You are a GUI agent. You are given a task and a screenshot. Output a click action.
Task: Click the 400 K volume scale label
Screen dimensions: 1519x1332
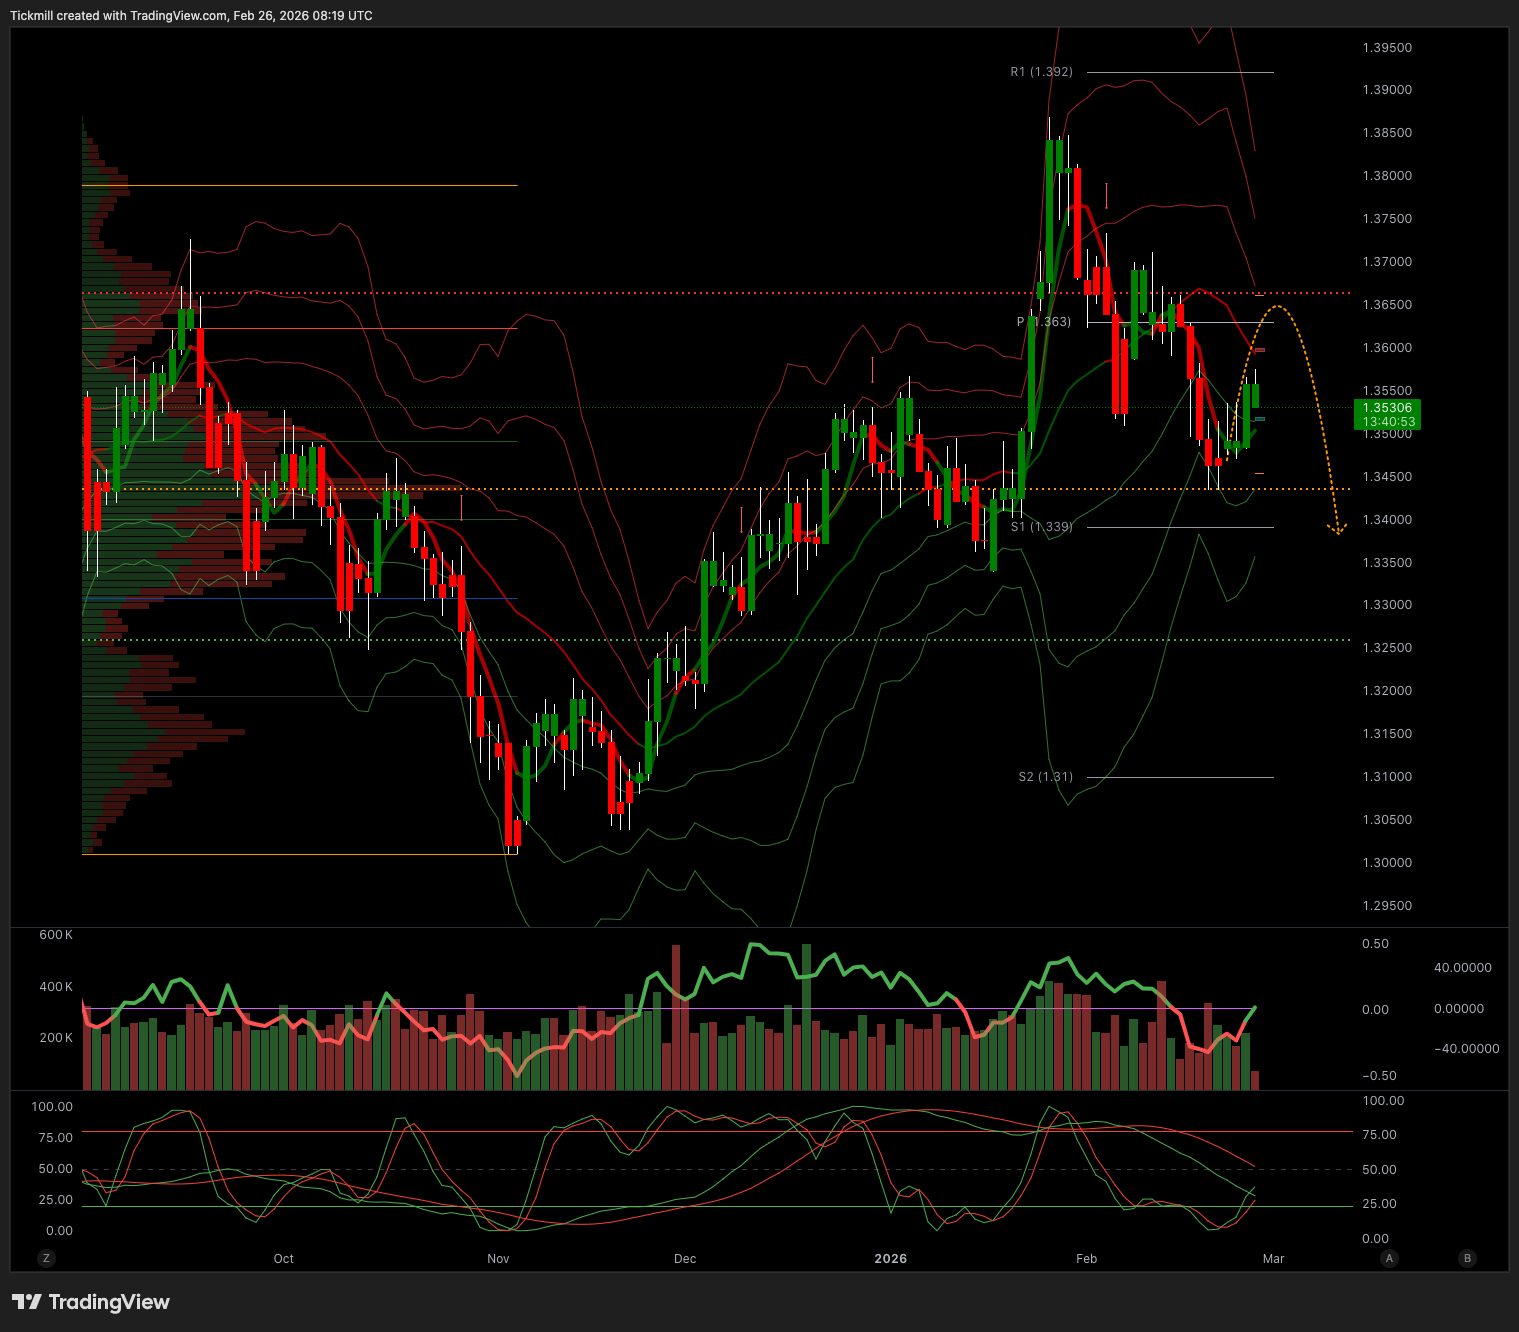(x=56, y=987)
